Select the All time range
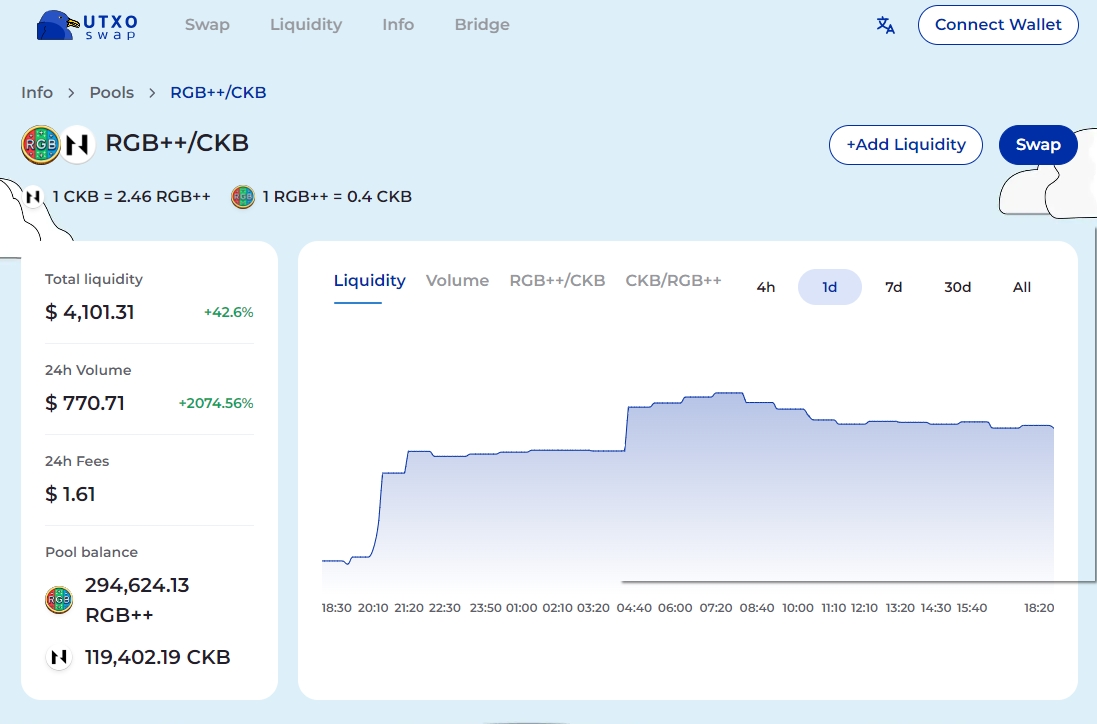Viewport: 1097px width, 724px height. 1021,287
